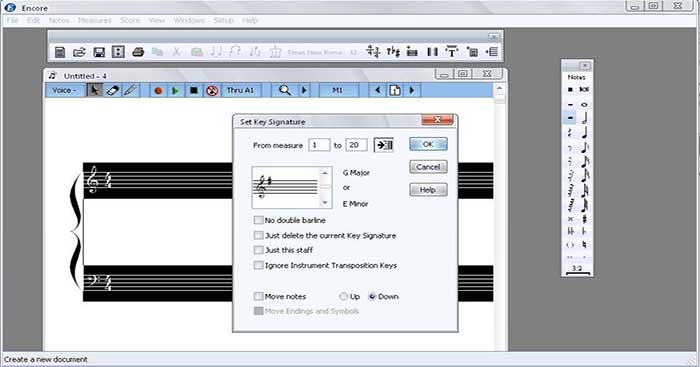This screenshot has width=700, height=367.
Task: Click the Save disk icon
Action: tap(99, 52)
